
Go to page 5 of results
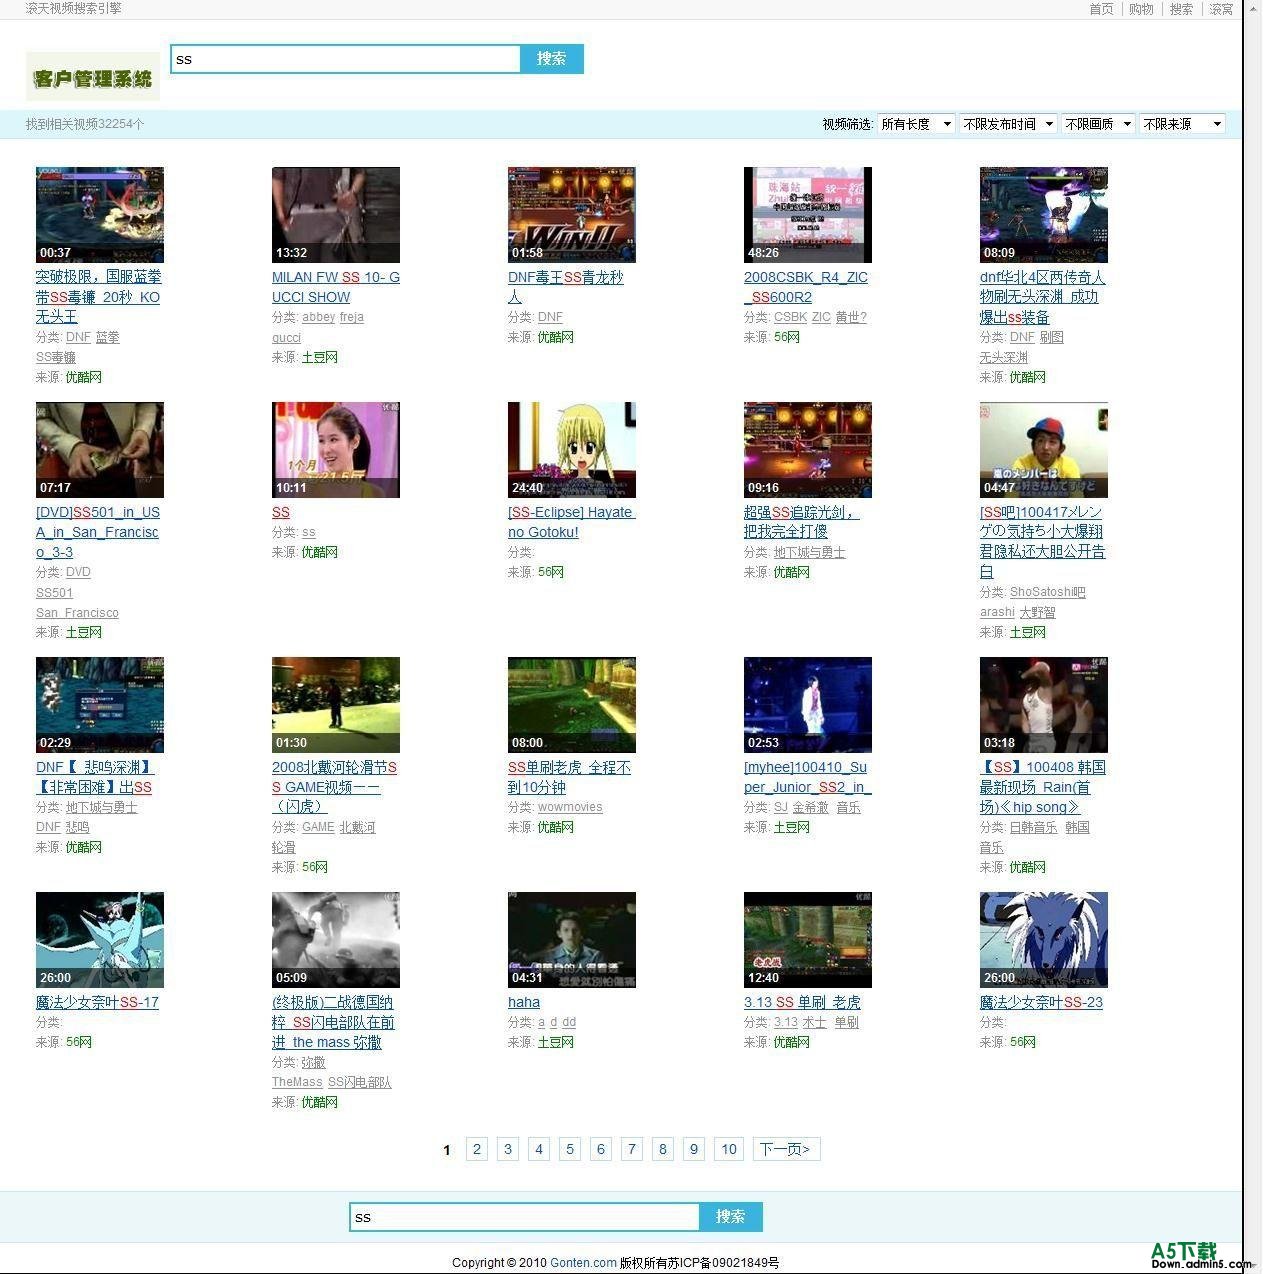click(x=570, y=1149)
